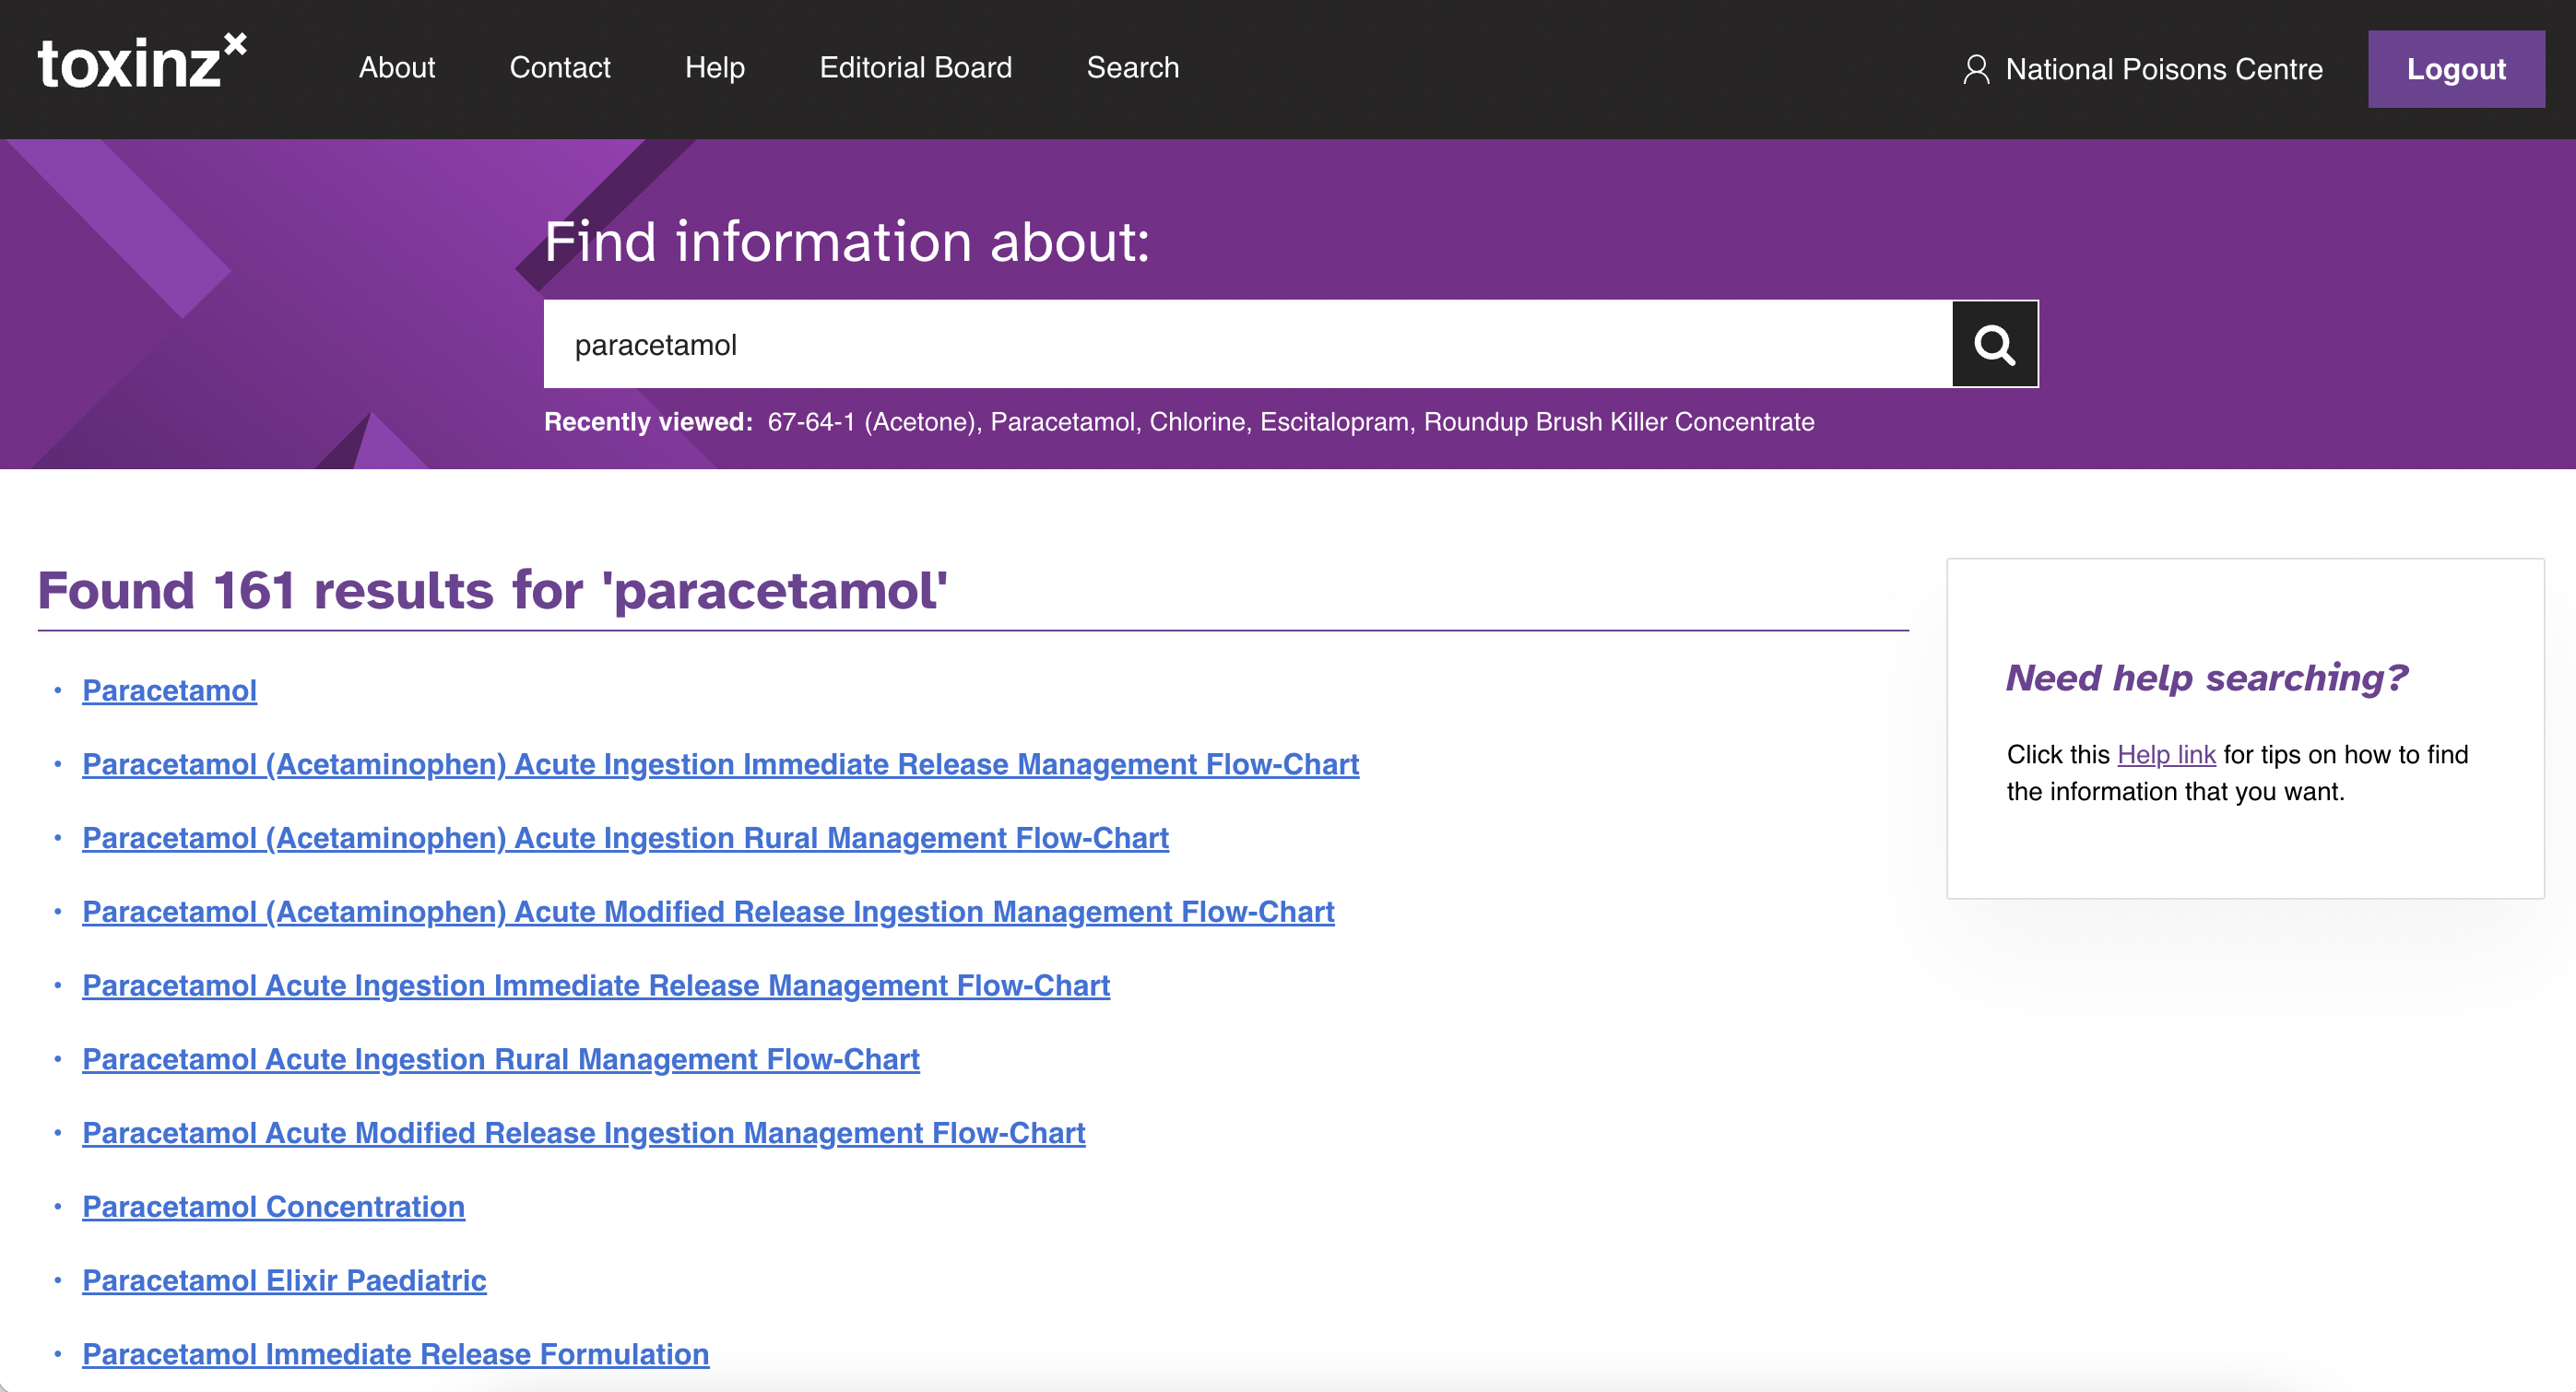
Task: Click the "Find information about:" heading
Action: pyautogui.click(x=848, y=242)
